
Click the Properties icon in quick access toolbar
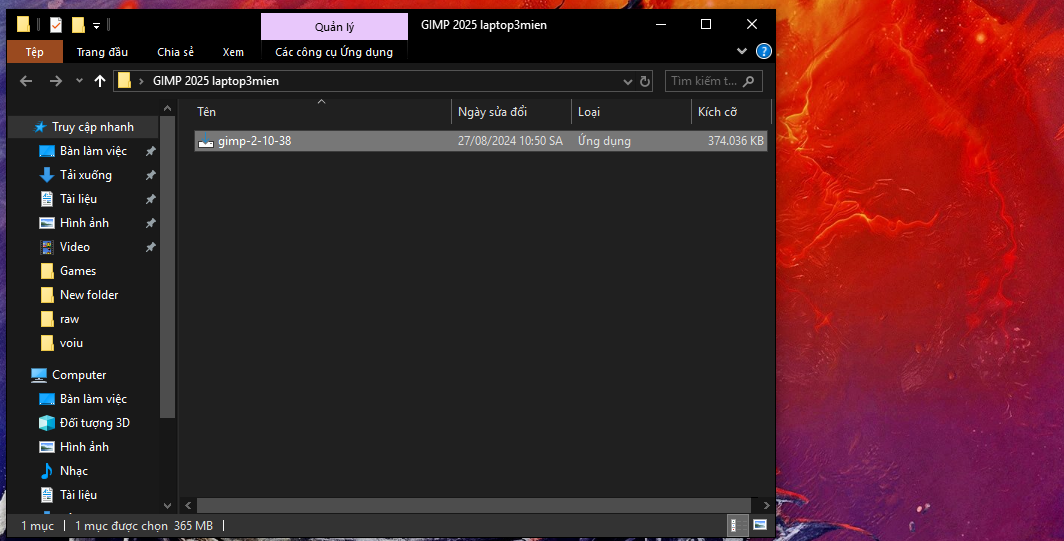tap(55, 25)
